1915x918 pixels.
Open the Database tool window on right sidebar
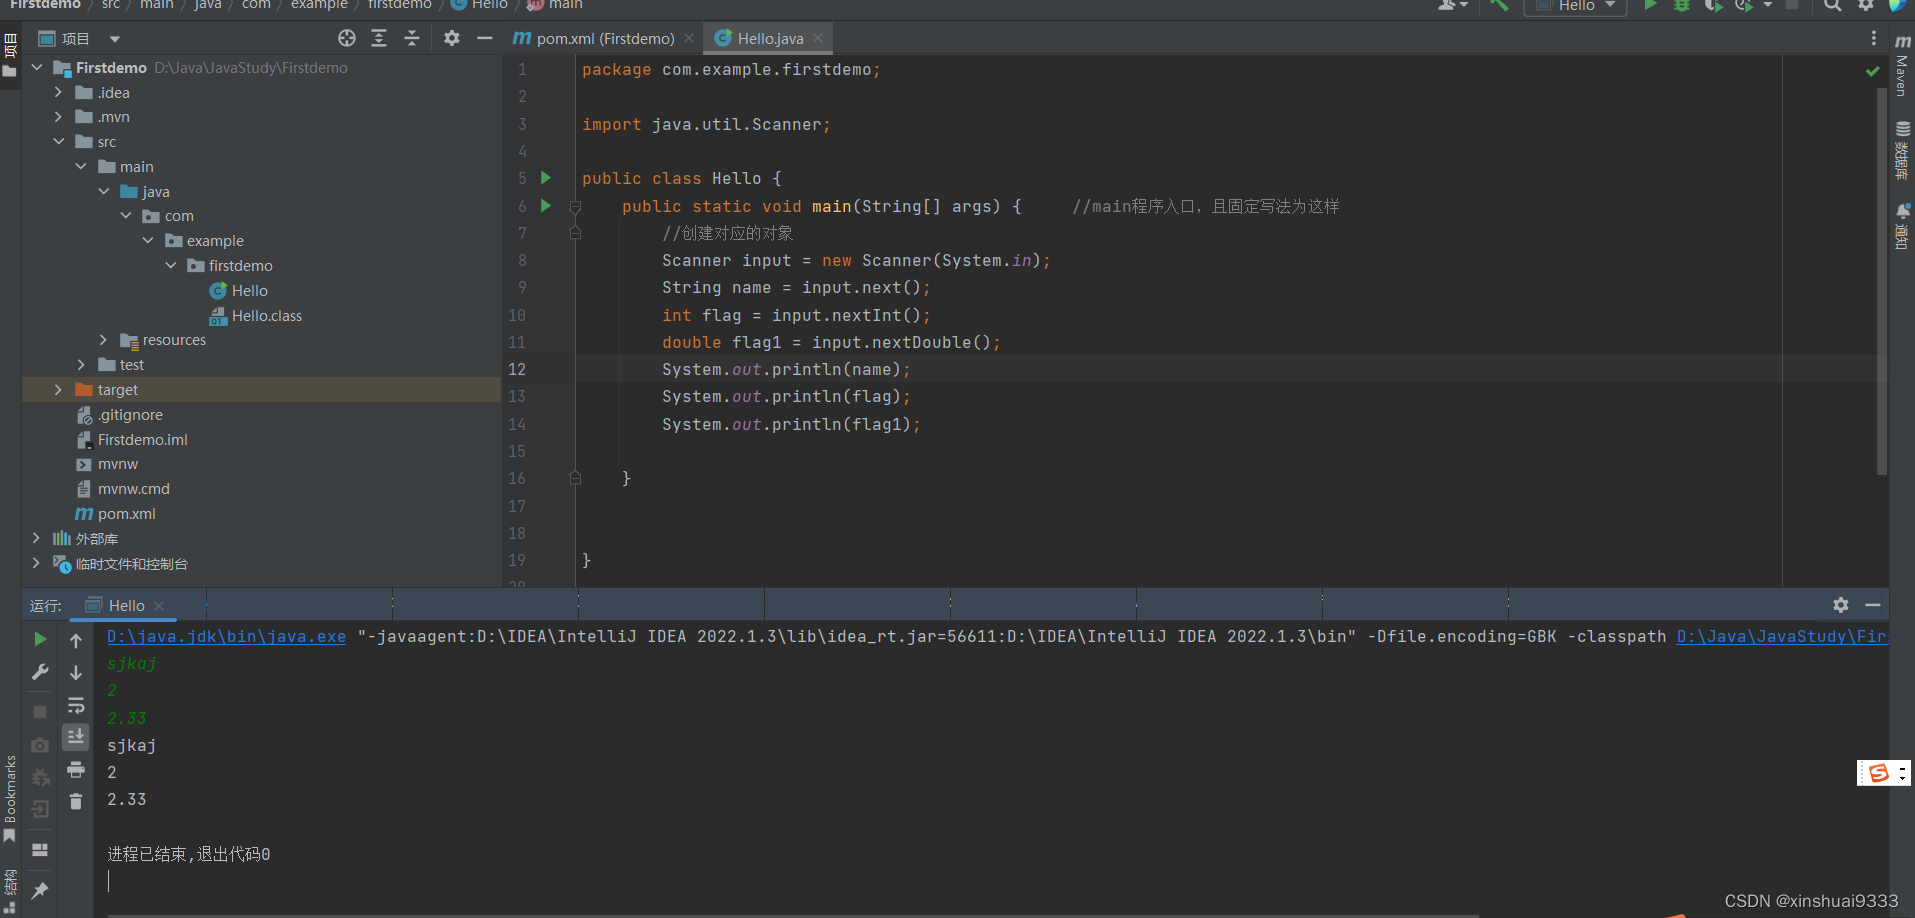pos(1902,150)
